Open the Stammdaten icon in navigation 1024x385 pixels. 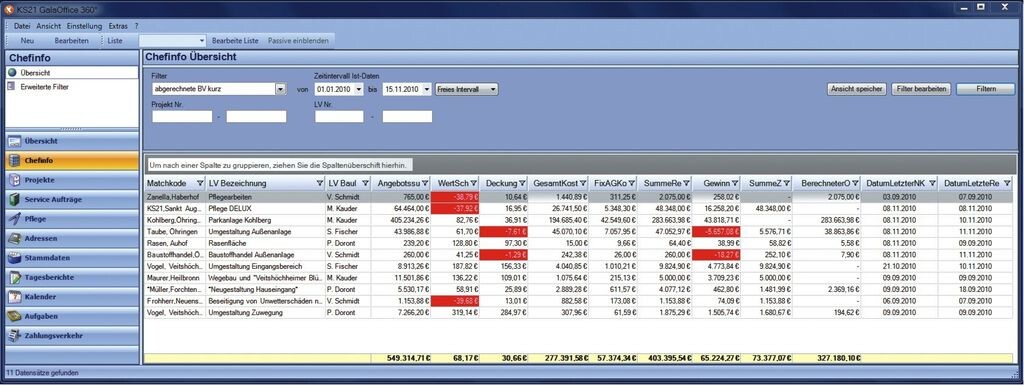pos(14,258)
